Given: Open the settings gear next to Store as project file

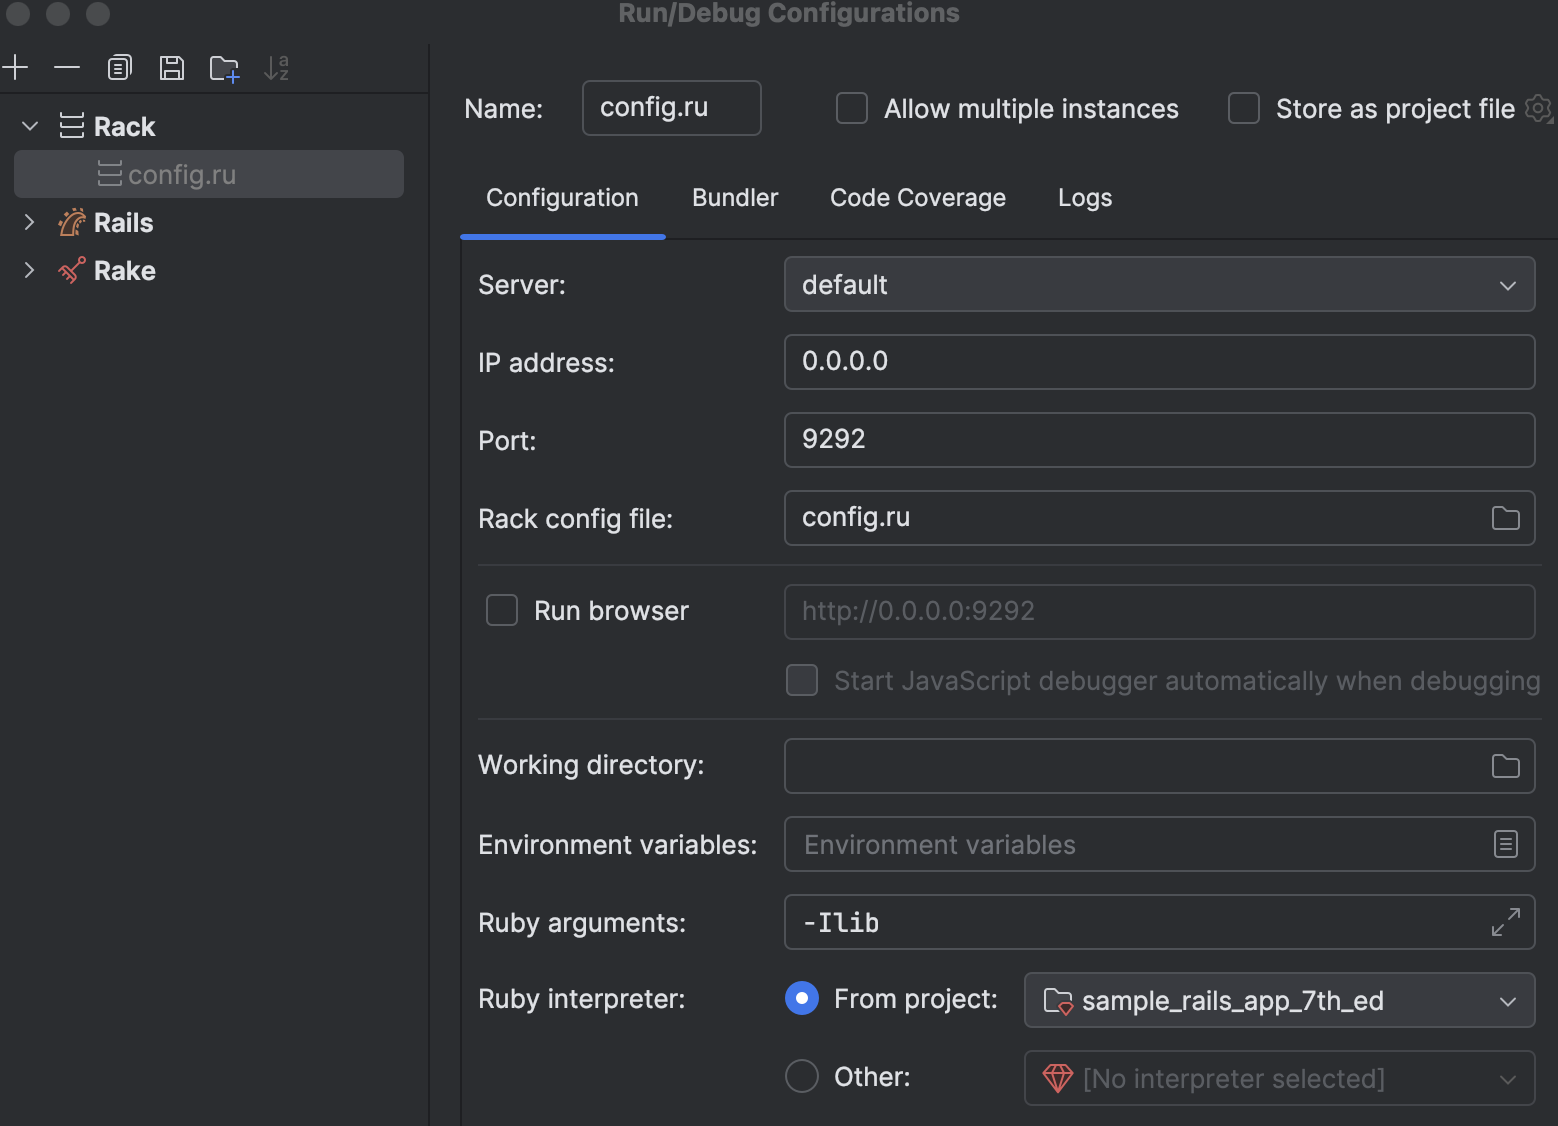Looking at the screenshot, I should coord(1537,109).
